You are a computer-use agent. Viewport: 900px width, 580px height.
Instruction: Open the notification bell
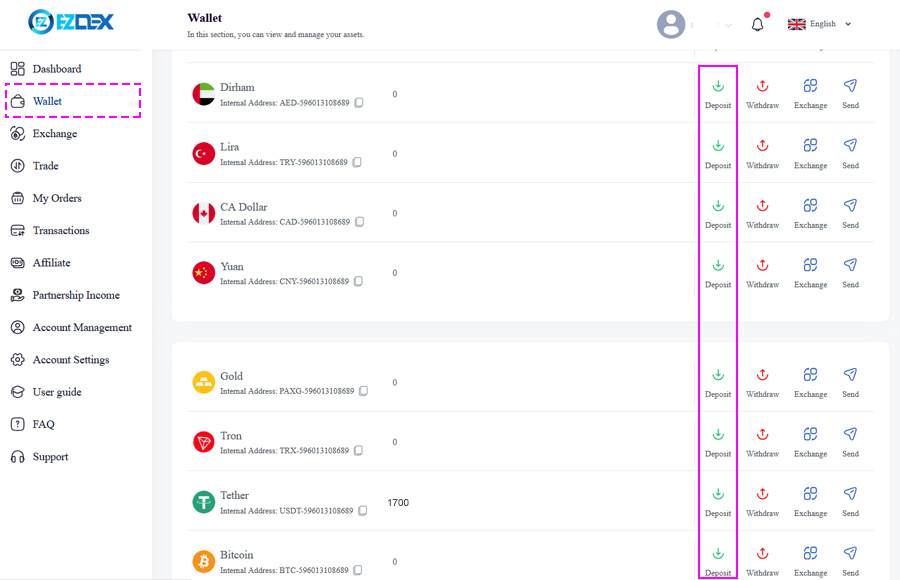pyautogui.click(x=758, y=25)
